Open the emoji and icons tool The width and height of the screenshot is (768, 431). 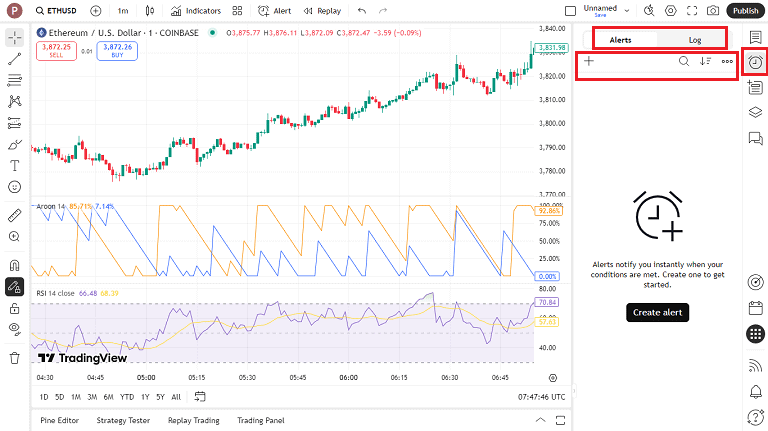[15, 187]
